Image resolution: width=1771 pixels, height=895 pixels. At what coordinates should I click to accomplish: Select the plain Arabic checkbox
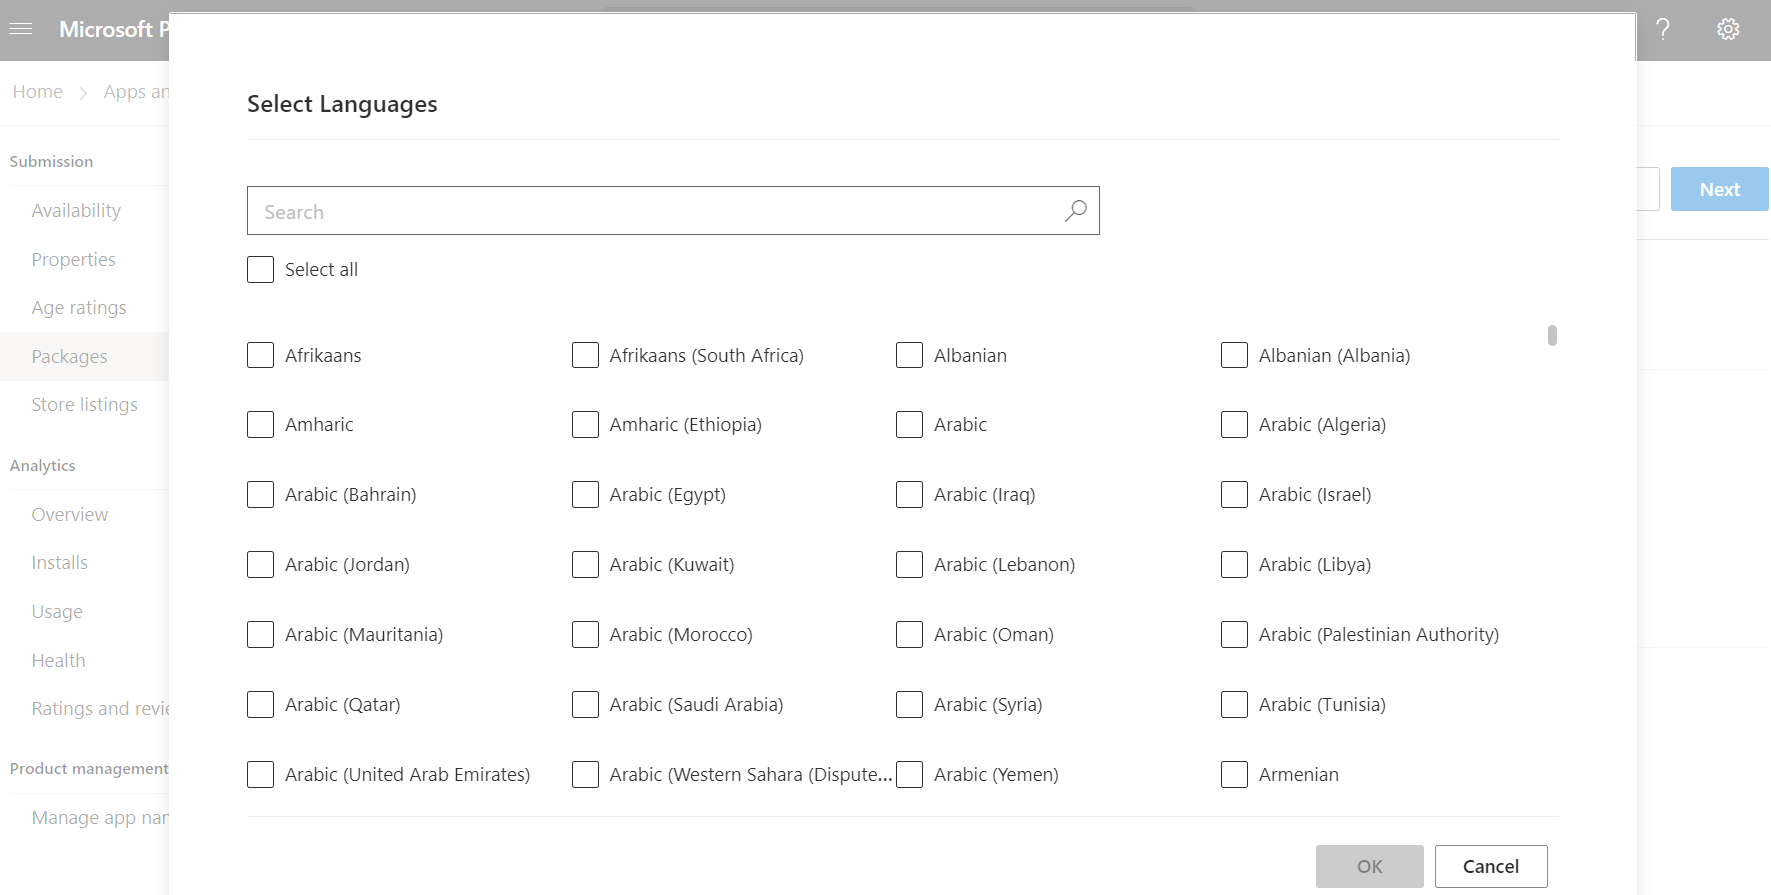pos(909,425)
